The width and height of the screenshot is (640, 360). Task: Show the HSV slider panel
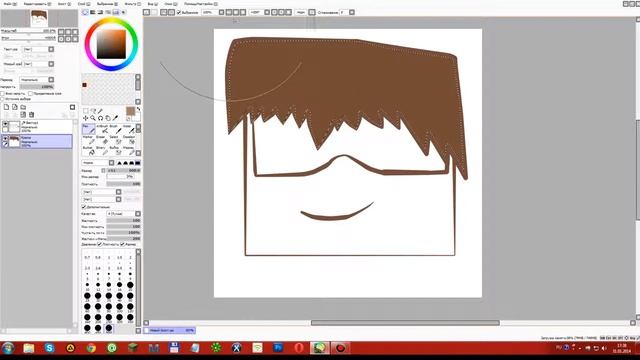pyautogui.click(x=100, y=12)
